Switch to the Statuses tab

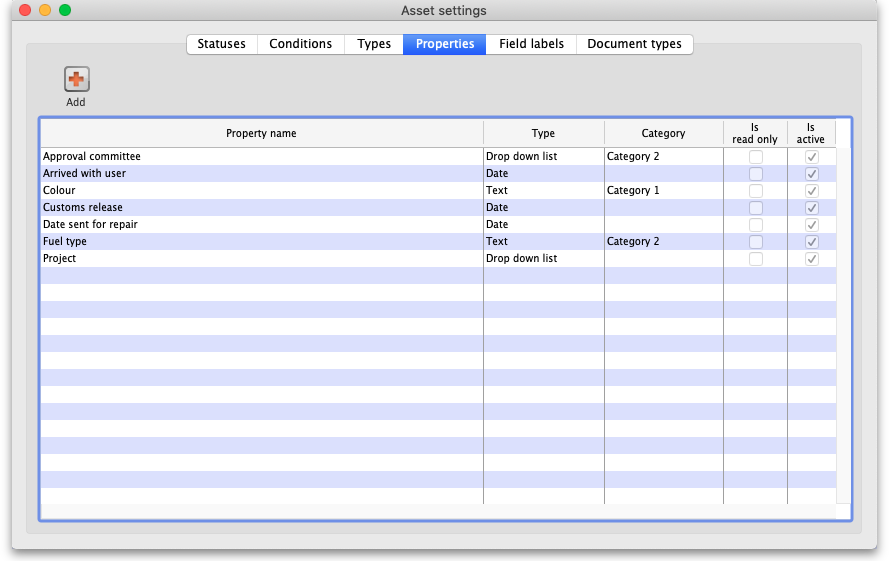(221, 44)
